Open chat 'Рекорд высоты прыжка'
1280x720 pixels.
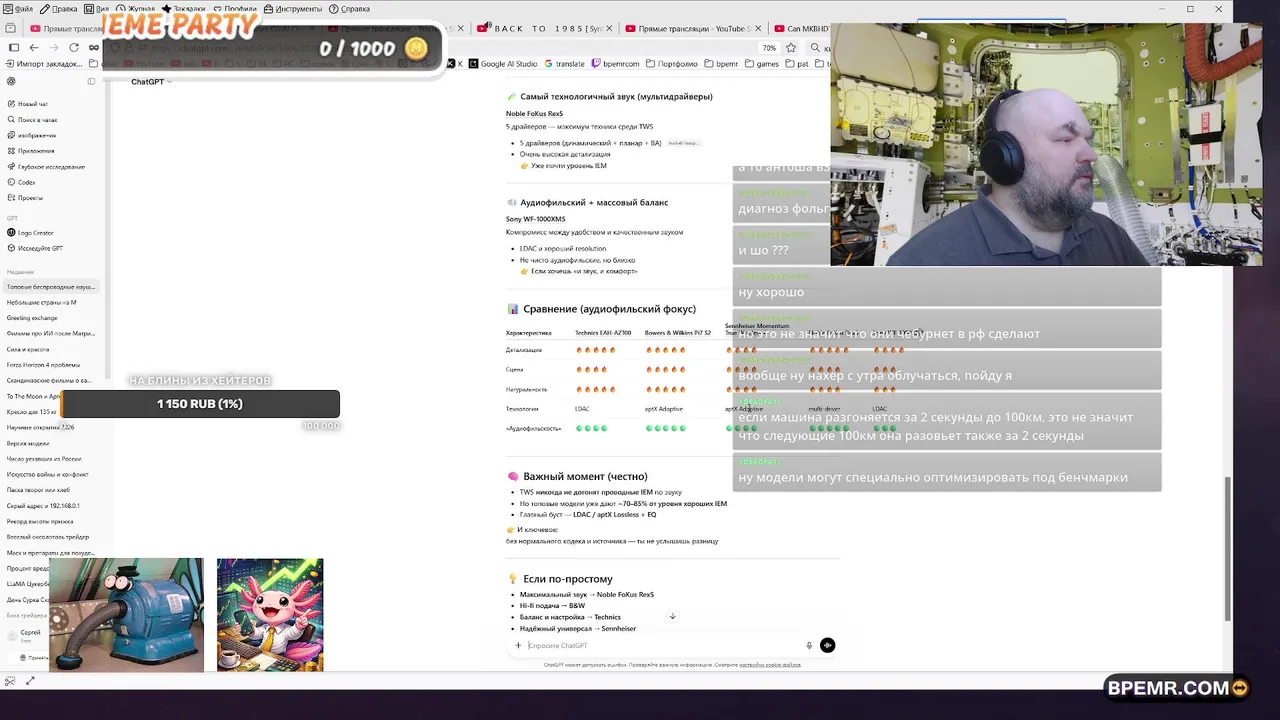pos(40,521)
